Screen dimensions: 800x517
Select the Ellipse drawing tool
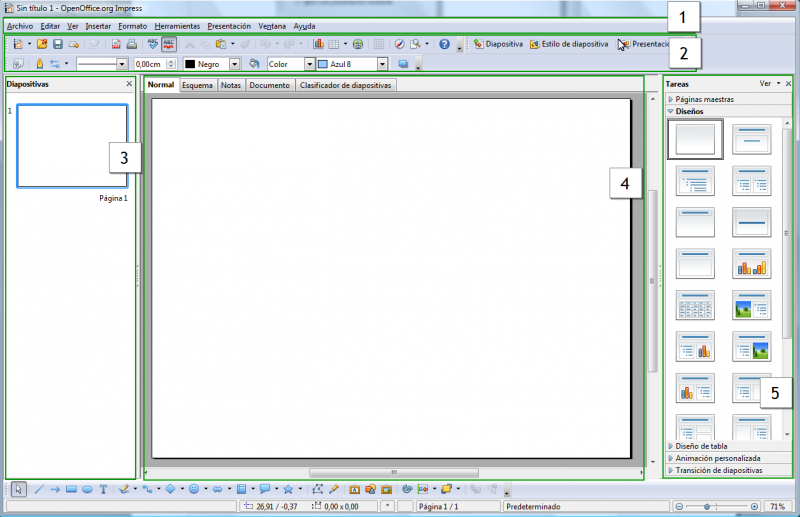click(87, 489)
